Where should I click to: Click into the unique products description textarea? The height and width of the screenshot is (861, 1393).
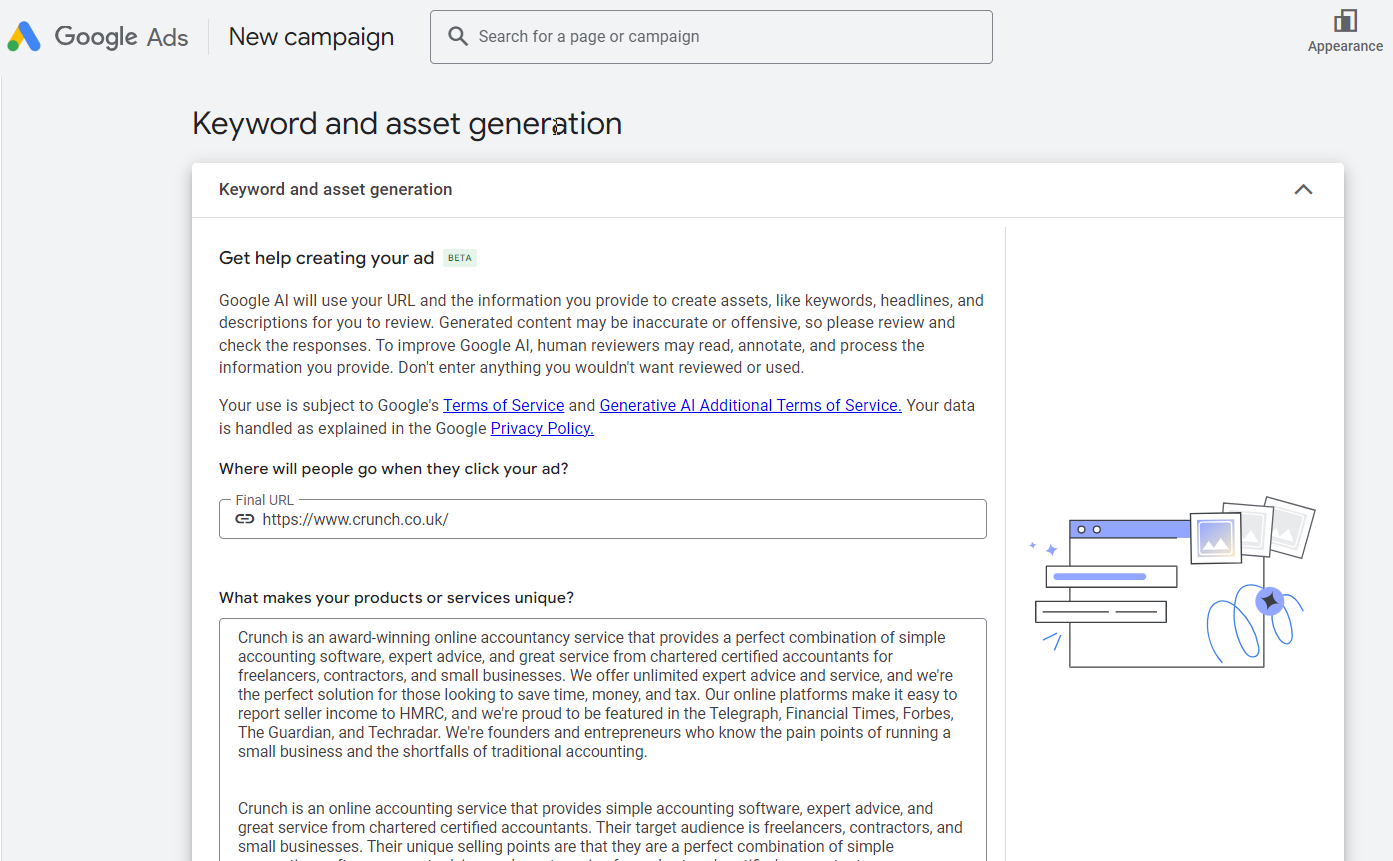(603, 739)
